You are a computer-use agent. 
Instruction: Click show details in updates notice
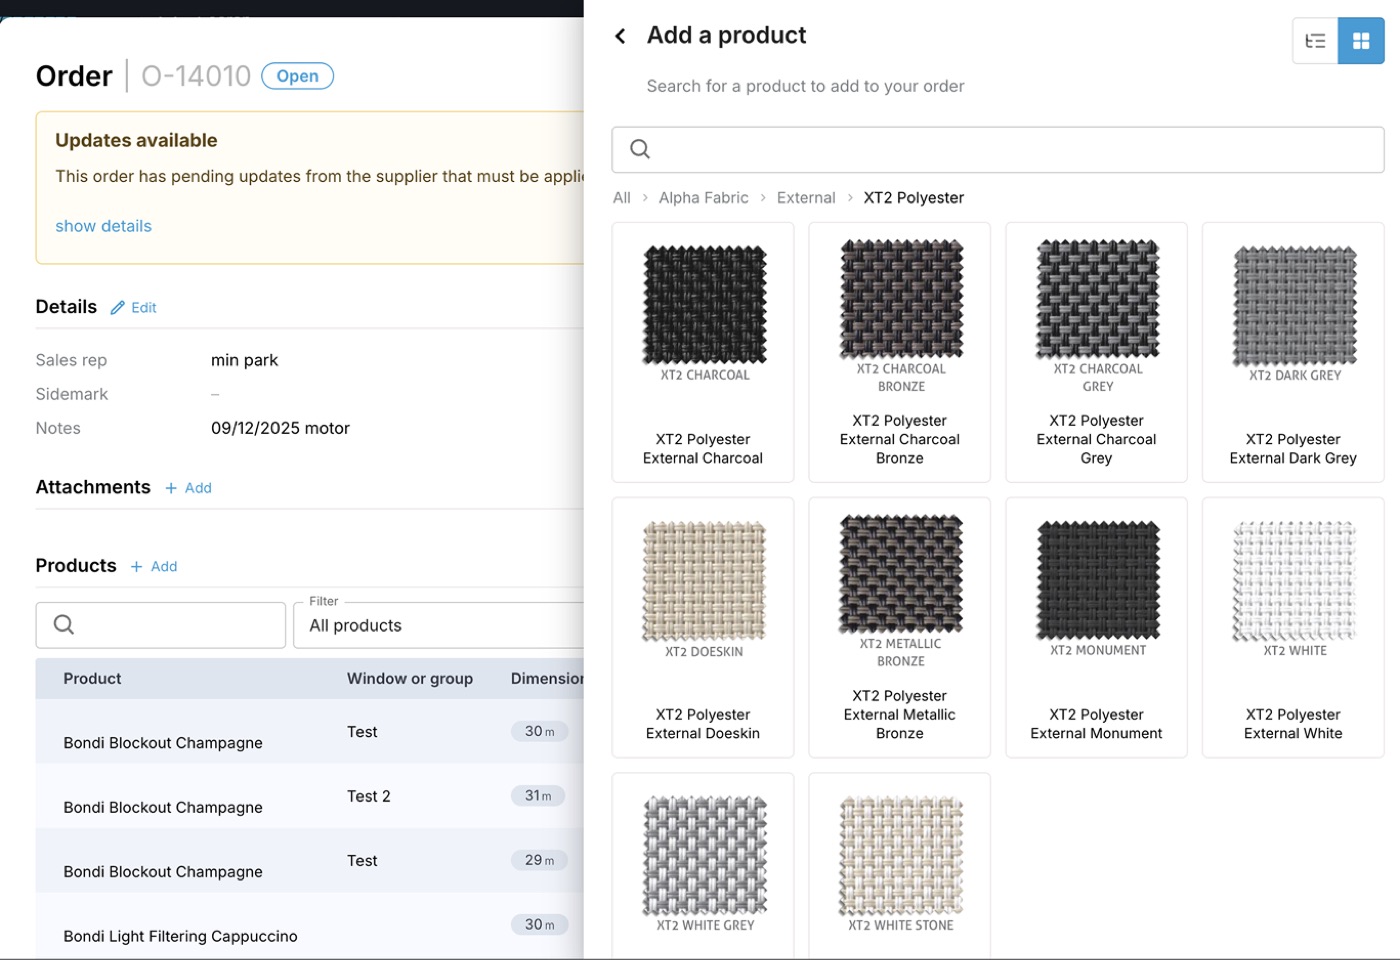tap(103, 226)
